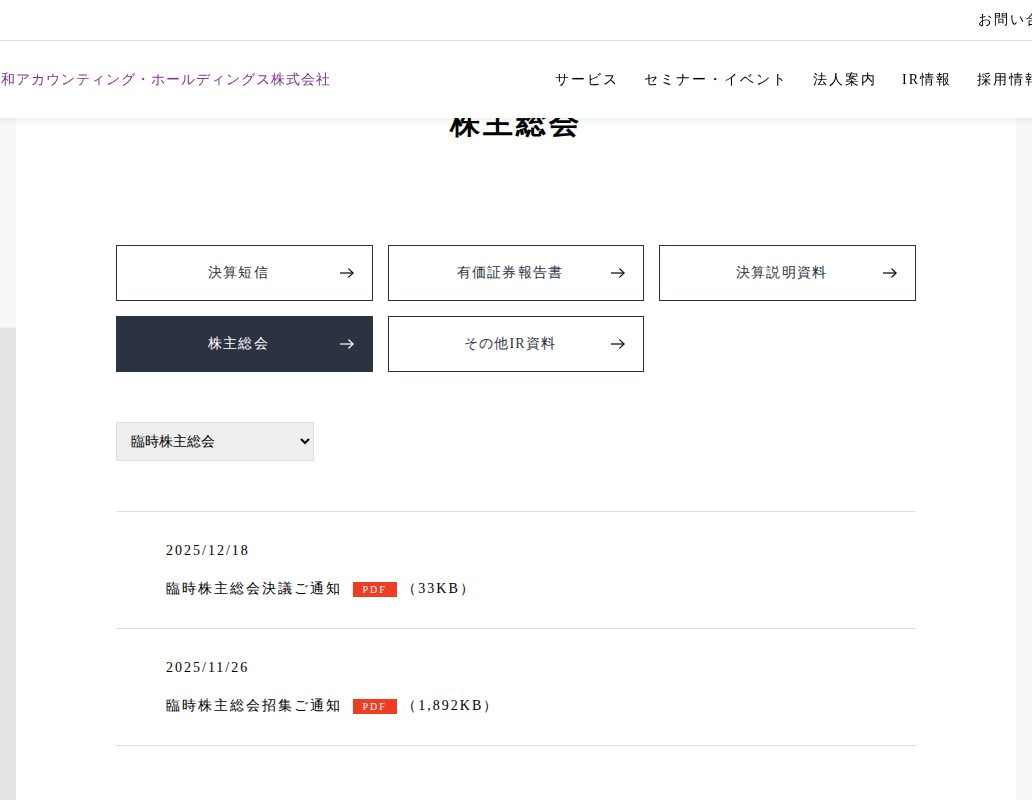
Task: Open the 決算説明資料 category button
Action: click(787, 273)
